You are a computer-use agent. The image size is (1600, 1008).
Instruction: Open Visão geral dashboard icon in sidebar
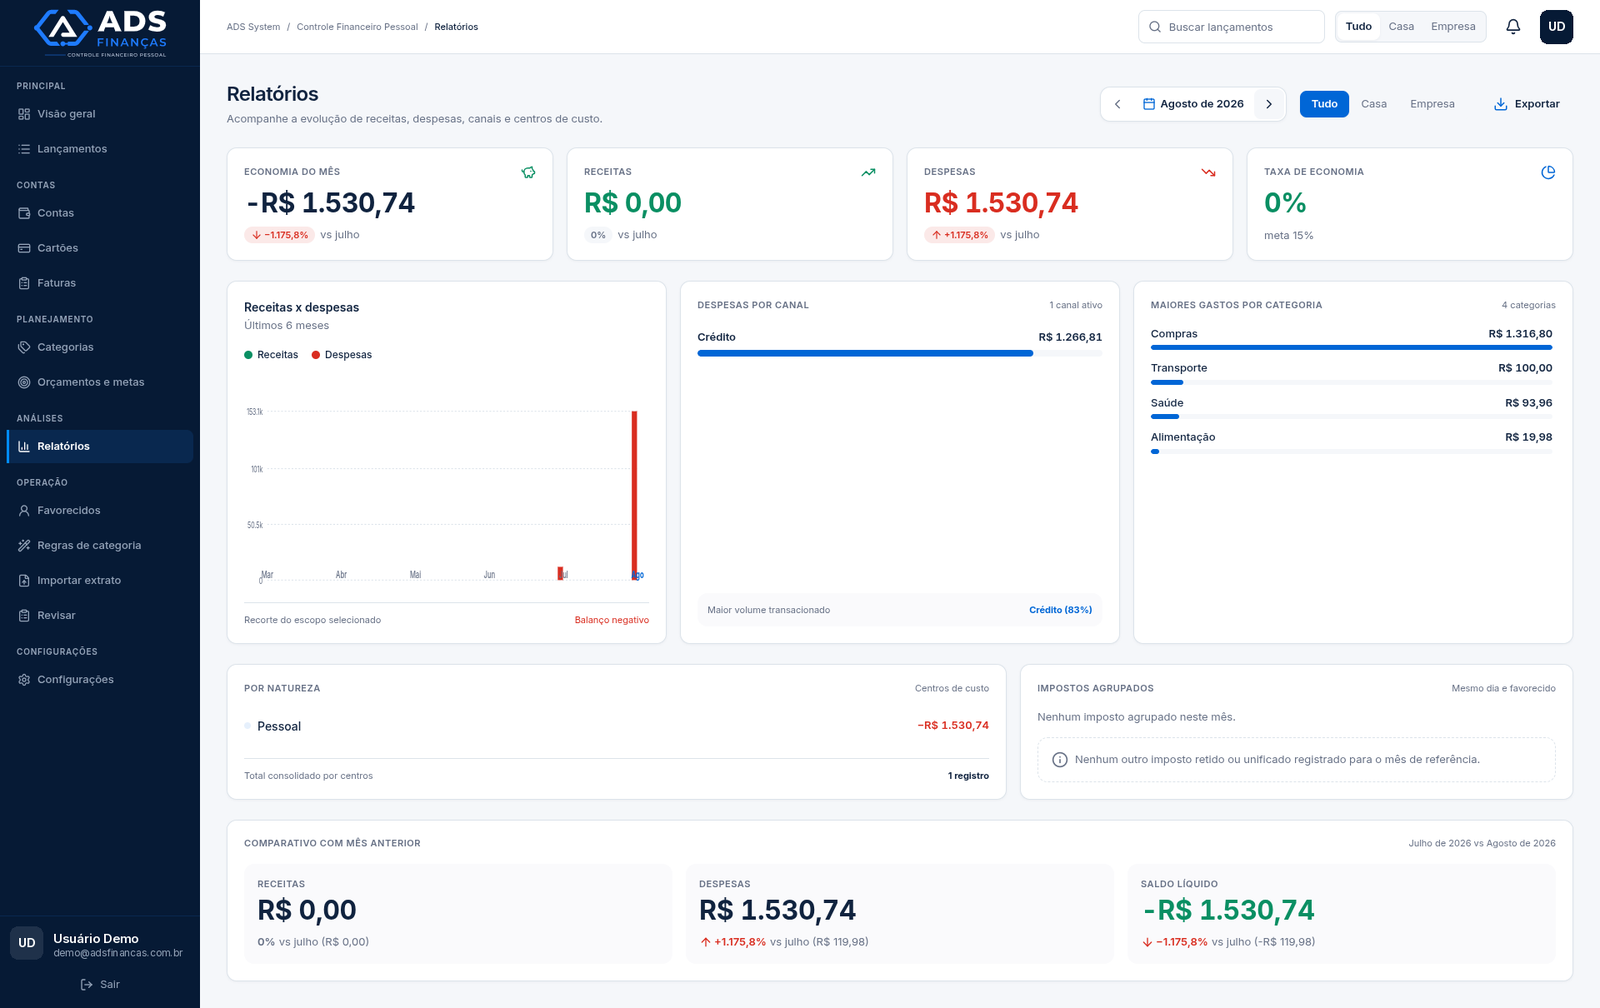[24, 114]
